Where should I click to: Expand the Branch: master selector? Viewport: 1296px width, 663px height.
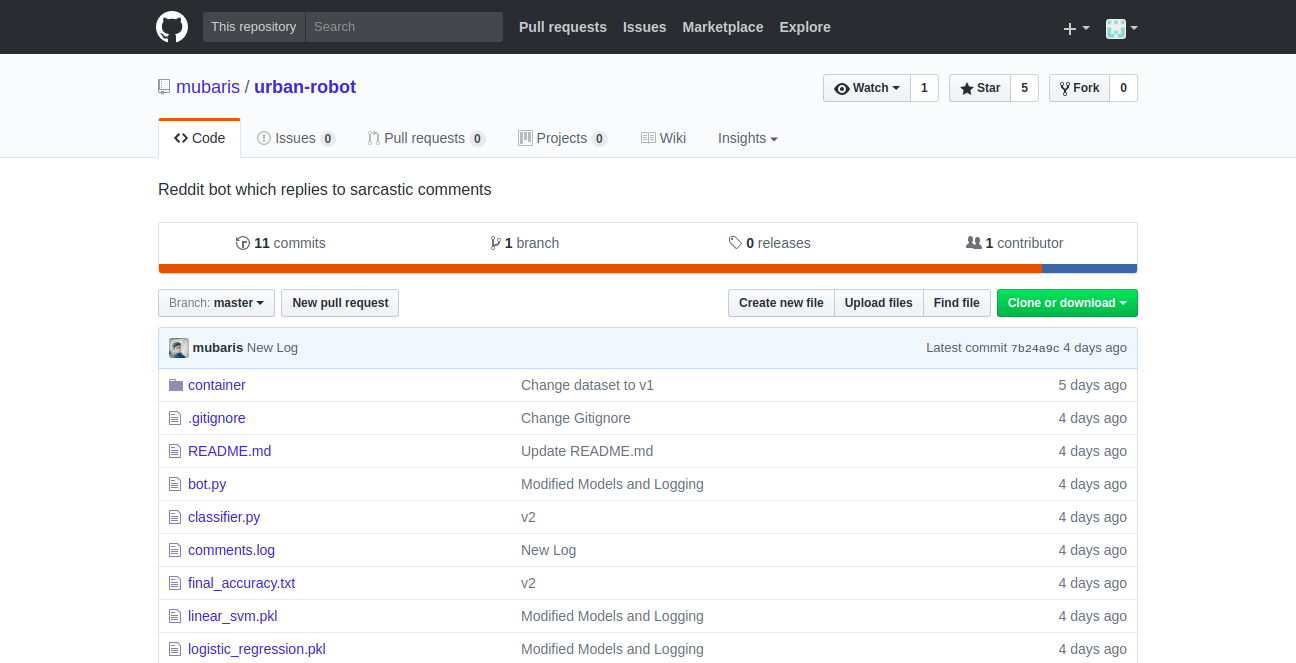click(x=216, y=303)
